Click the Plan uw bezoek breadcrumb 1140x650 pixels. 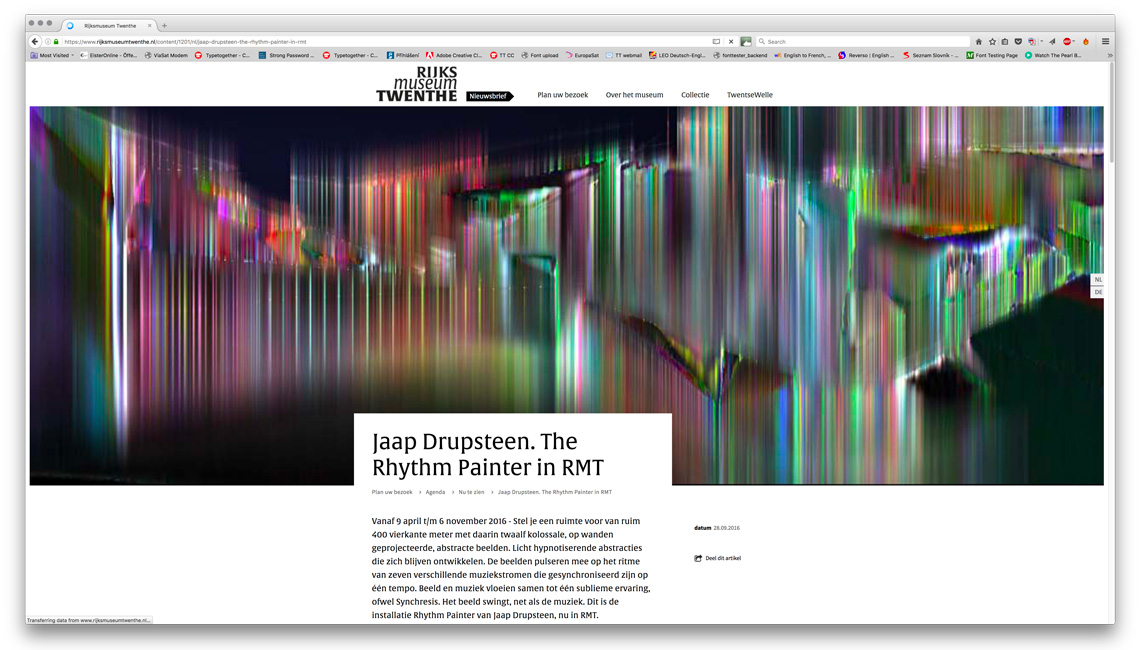(392, 492)
